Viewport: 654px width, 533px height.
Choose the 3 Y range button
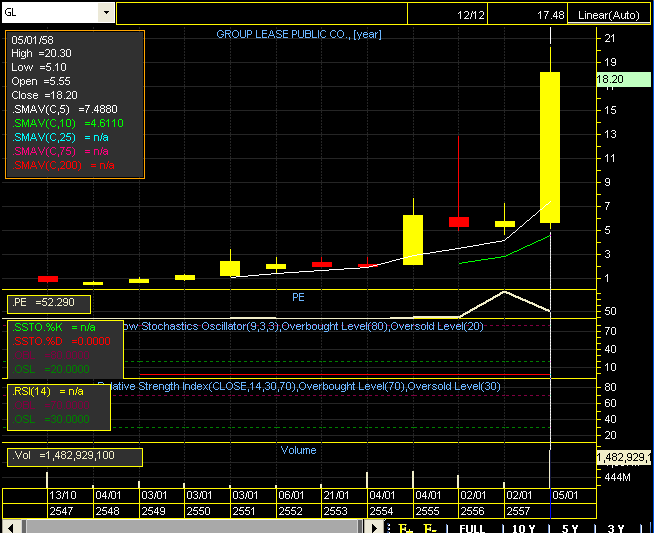[615, 527]
